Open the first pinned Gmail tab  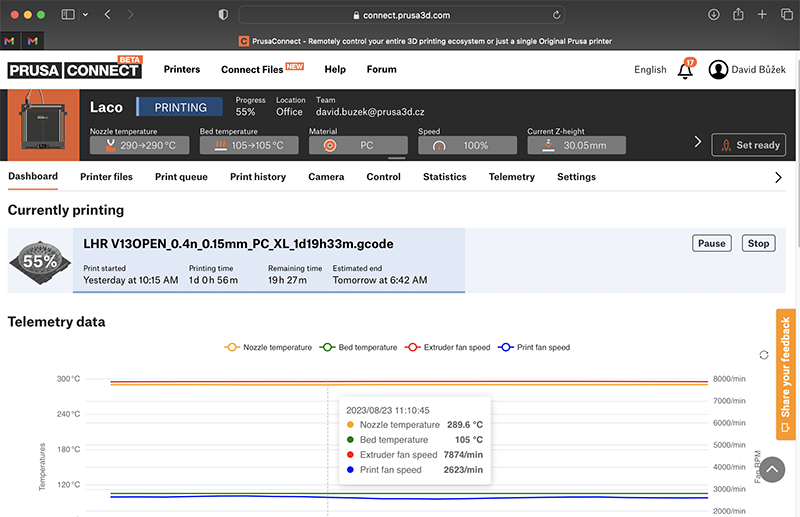(x=9, y=41)
